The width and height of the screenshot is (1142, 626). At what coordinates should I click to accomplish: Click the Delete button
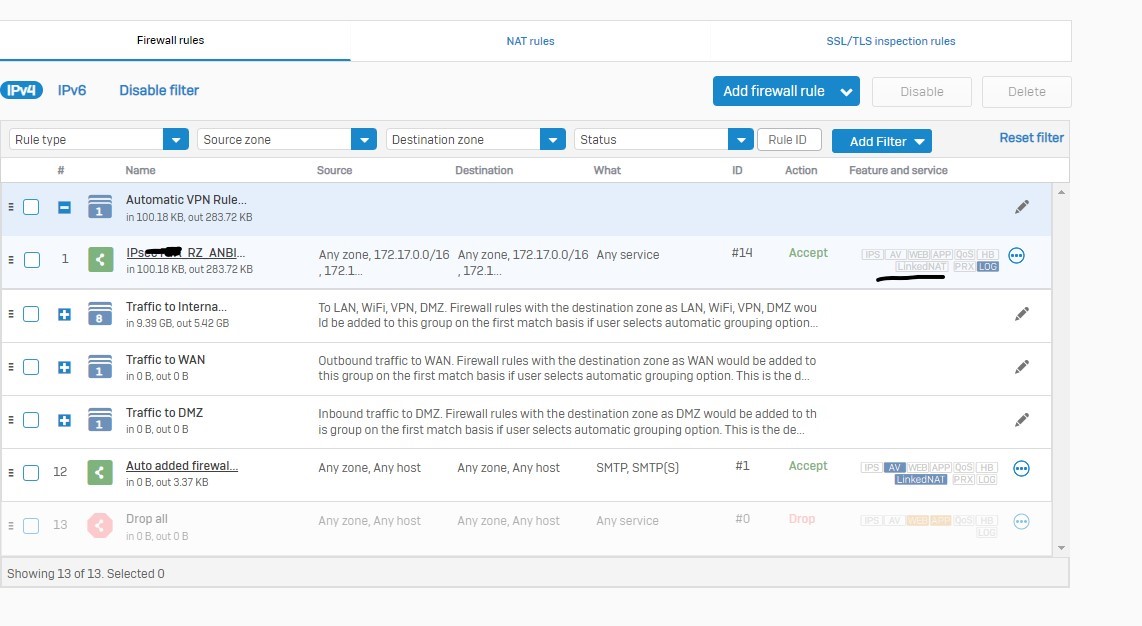click(1026, 92)
